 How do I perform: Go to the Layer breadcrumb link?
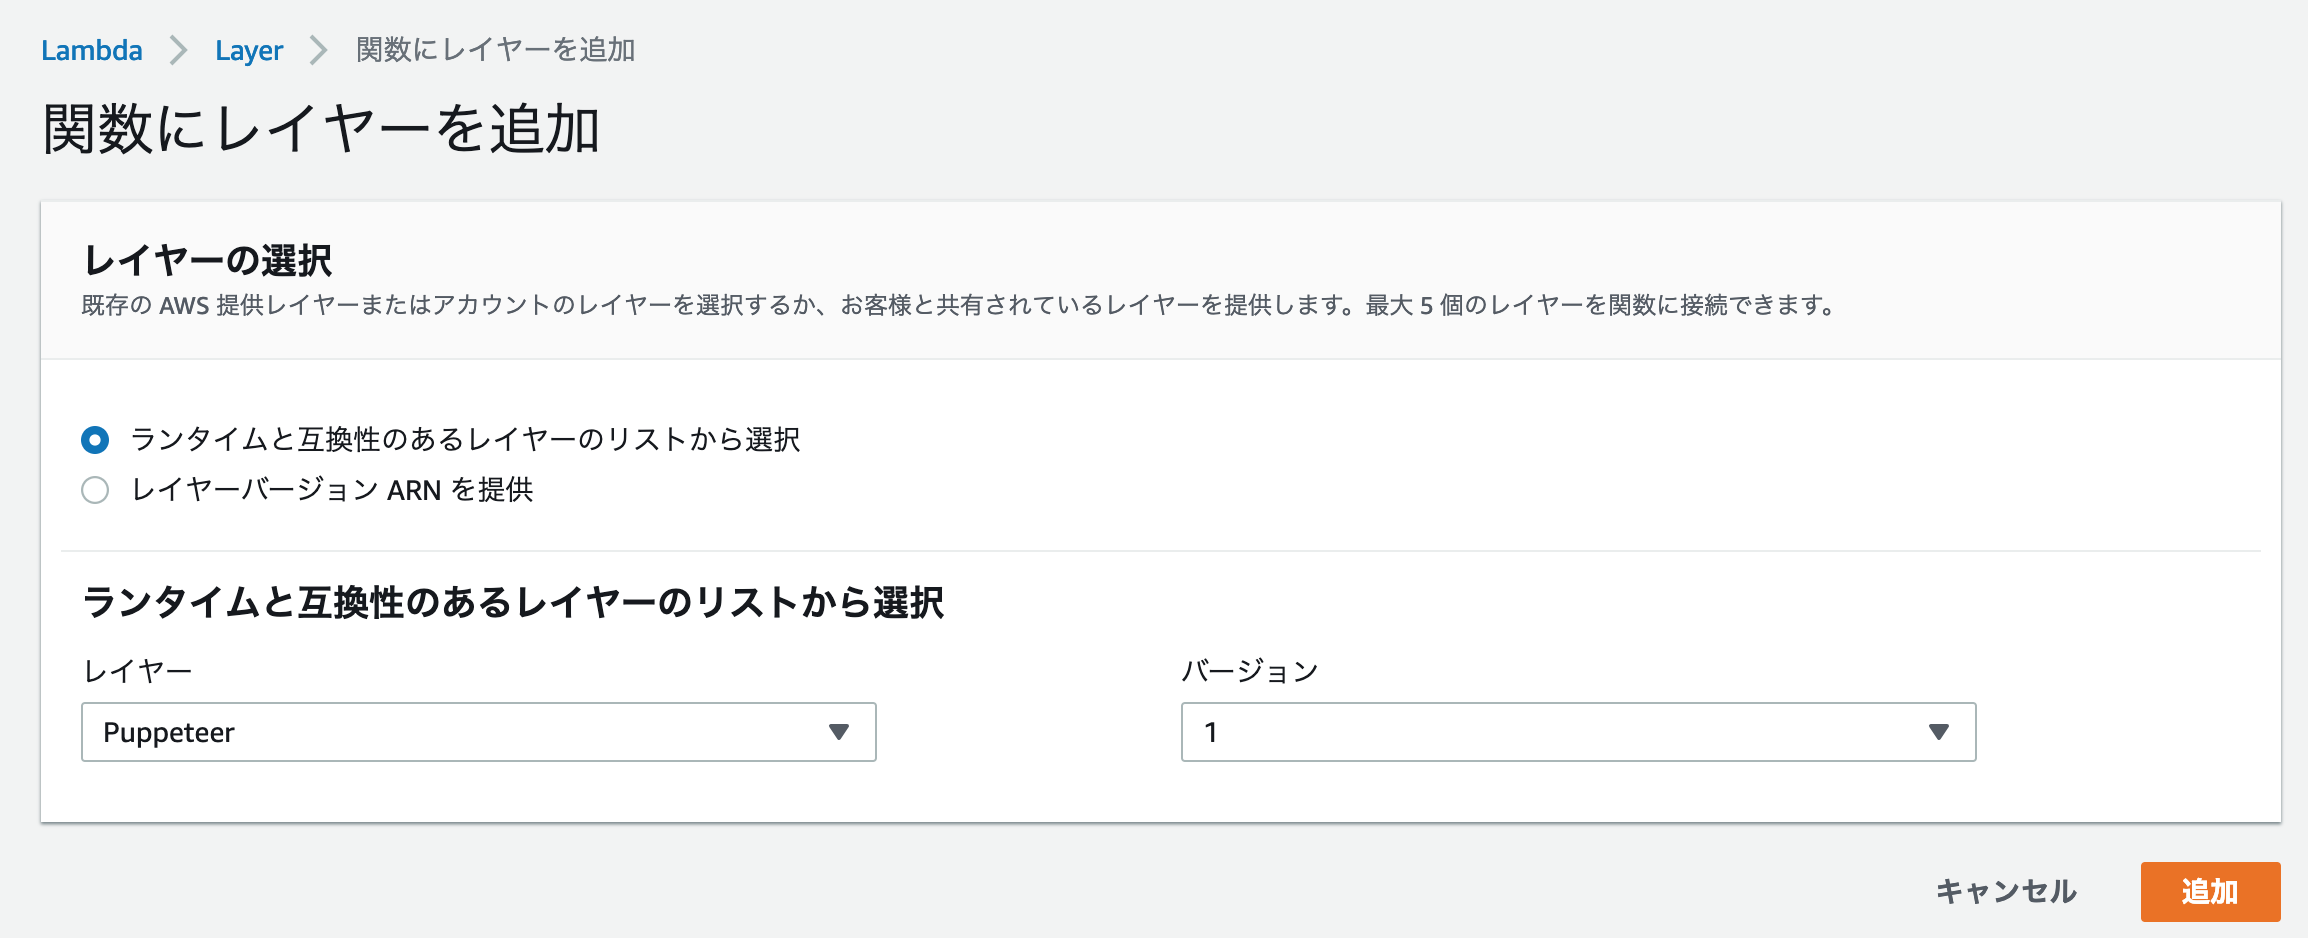click(249, 50)
